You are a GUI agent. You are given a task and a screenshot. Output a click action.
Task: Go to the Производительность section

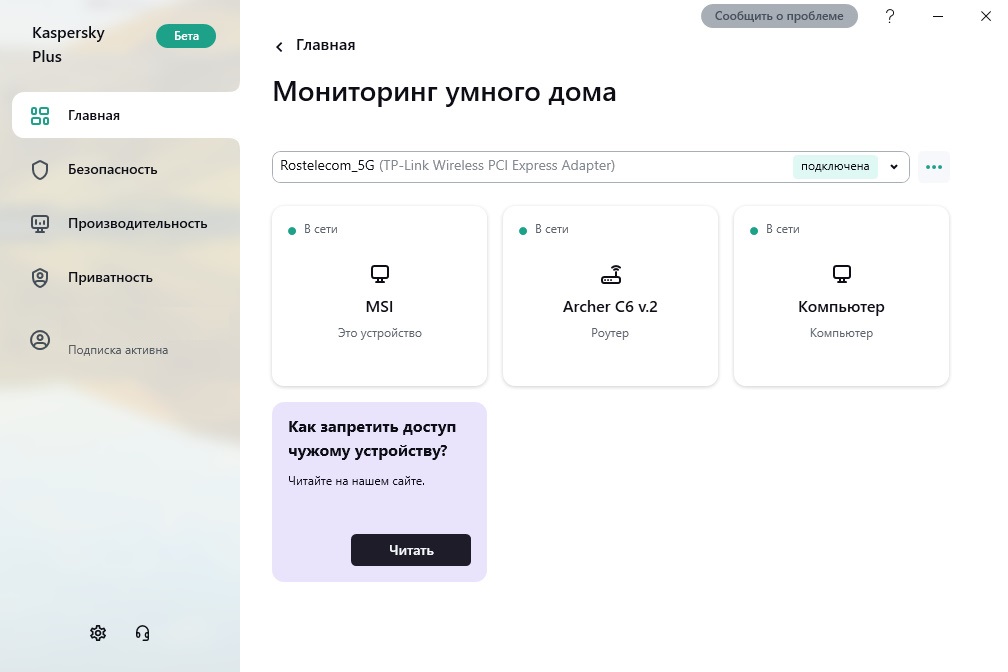pos(126,224)
